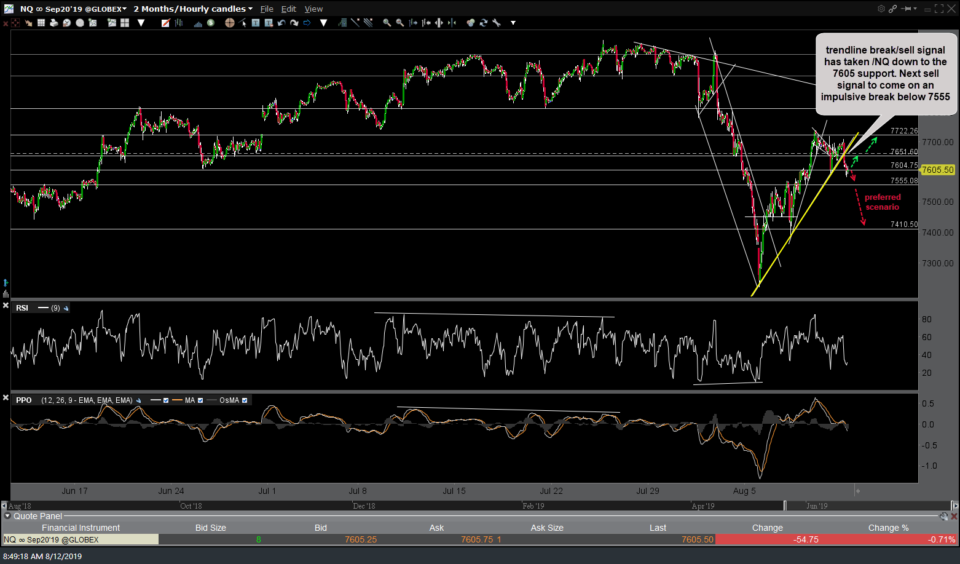Click the pin icon beside RSI (9)
Screen dimensions: 960x564
66,308
